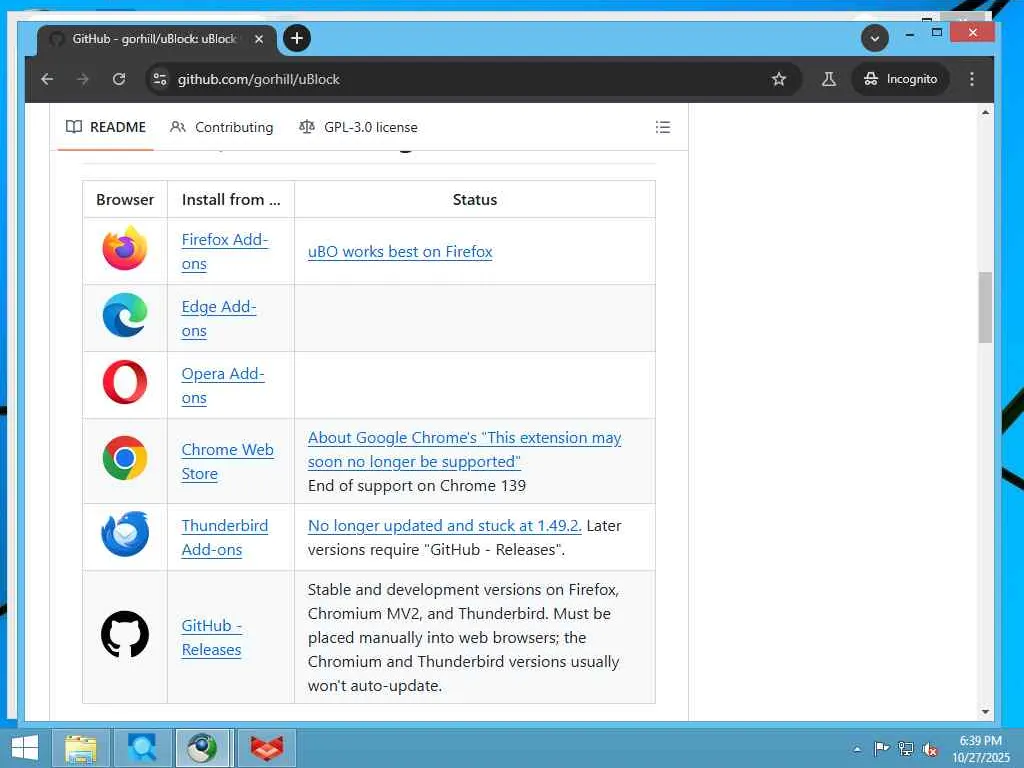Click the Chrome logo icon in table

click(125, 458)
